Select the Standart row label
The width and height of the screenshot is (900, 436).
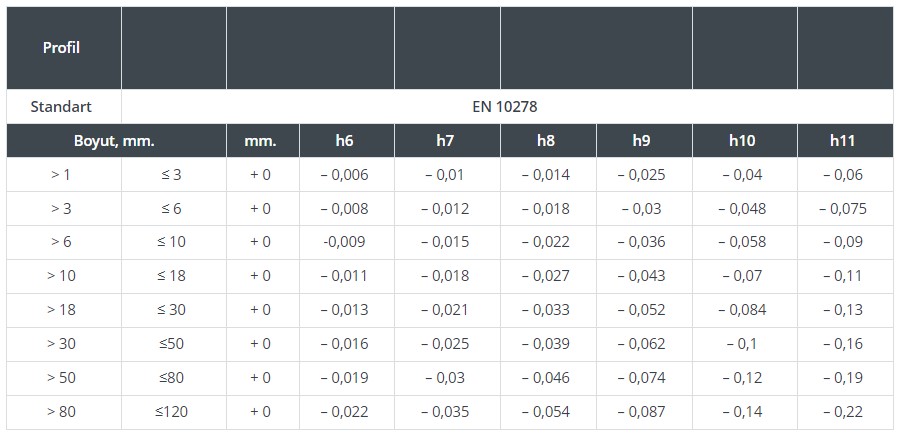62,106
